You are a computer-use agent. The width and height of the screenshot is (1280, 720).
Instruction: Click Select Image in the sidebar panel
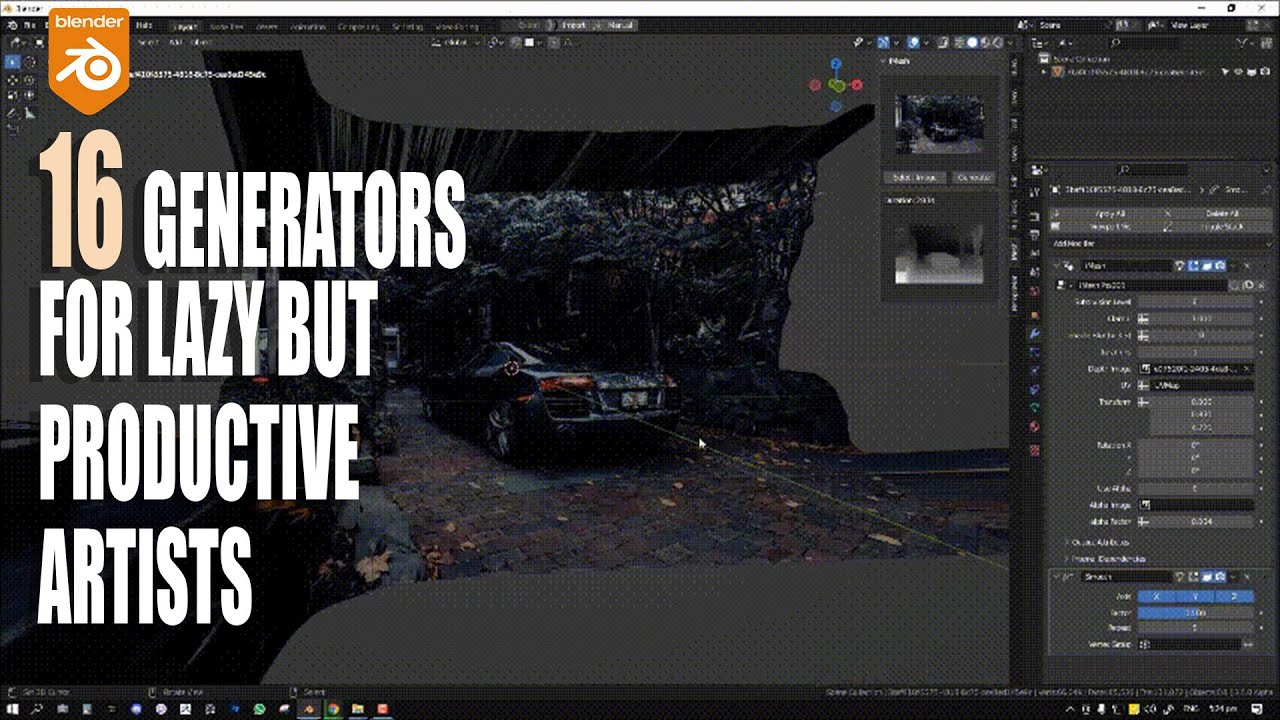point(915,177)
